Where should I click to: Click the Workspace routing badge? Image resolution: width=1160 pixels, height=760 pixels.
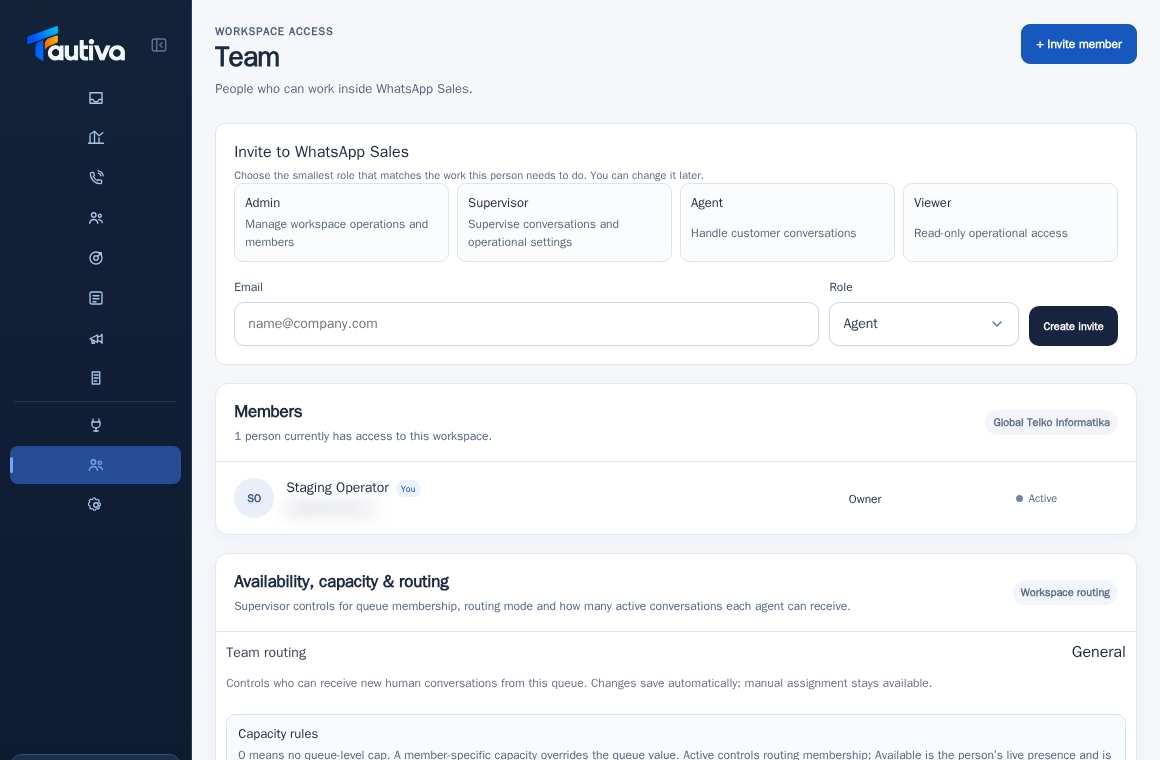click(1065, 593)
